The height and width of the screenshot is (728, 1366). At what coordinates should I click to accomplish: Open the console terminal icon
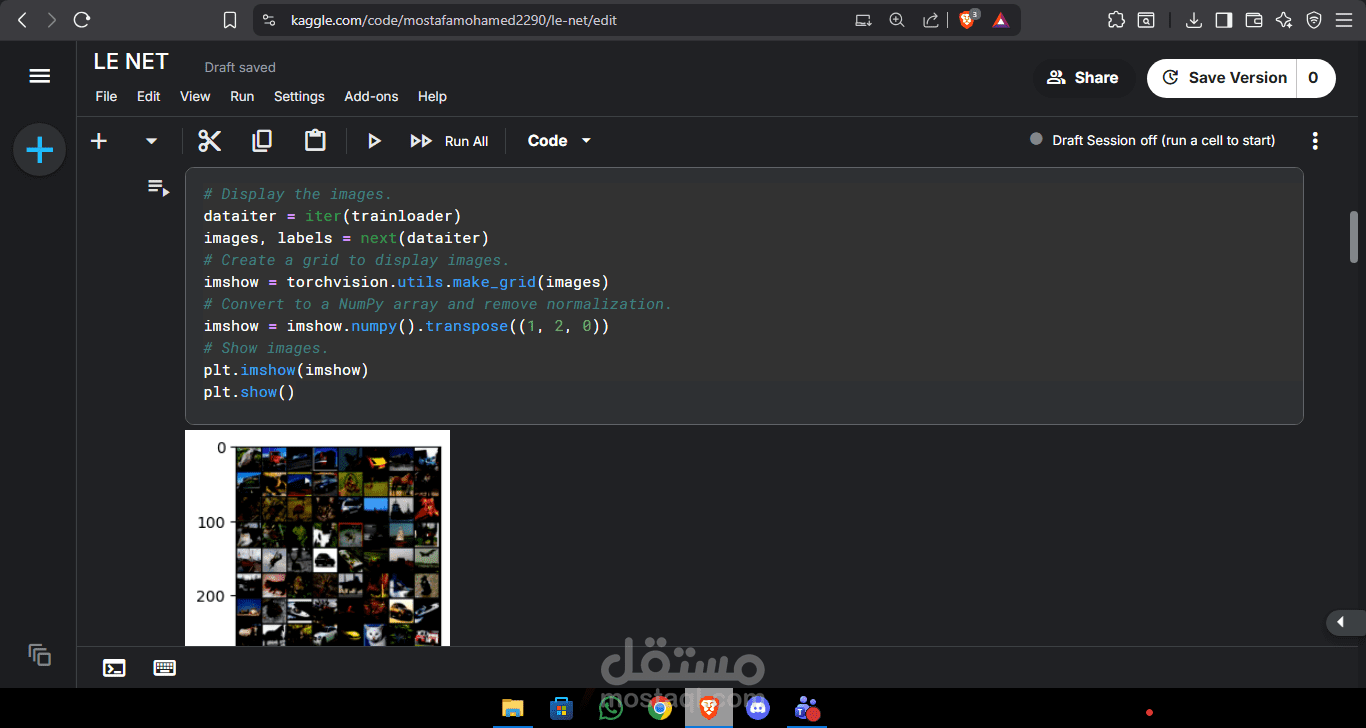point(114,668)
